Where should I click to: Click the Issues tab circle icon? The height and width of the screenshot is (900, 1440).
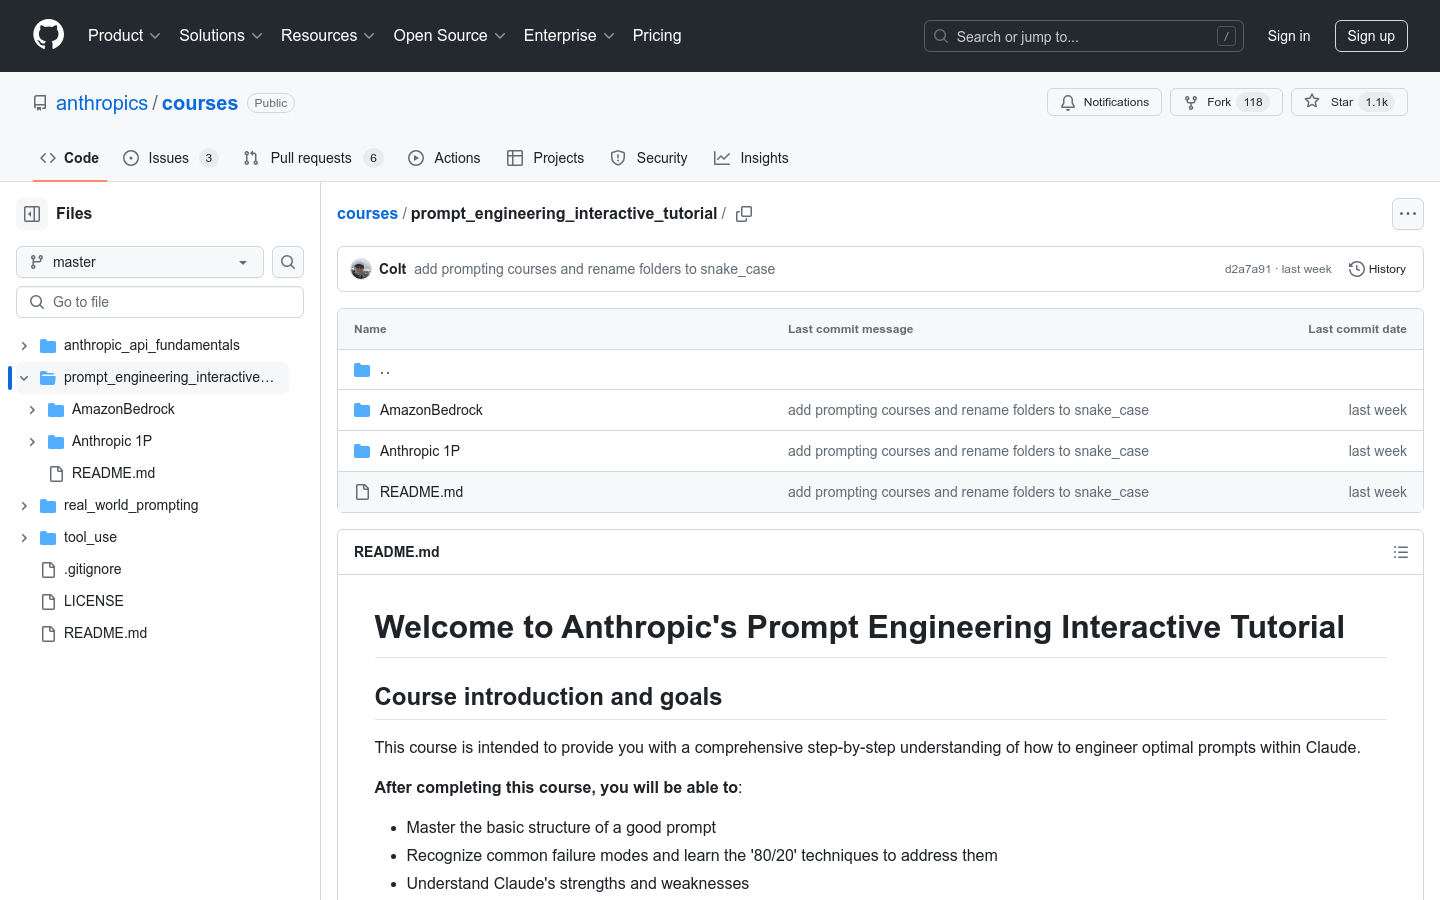pos(131,158)
